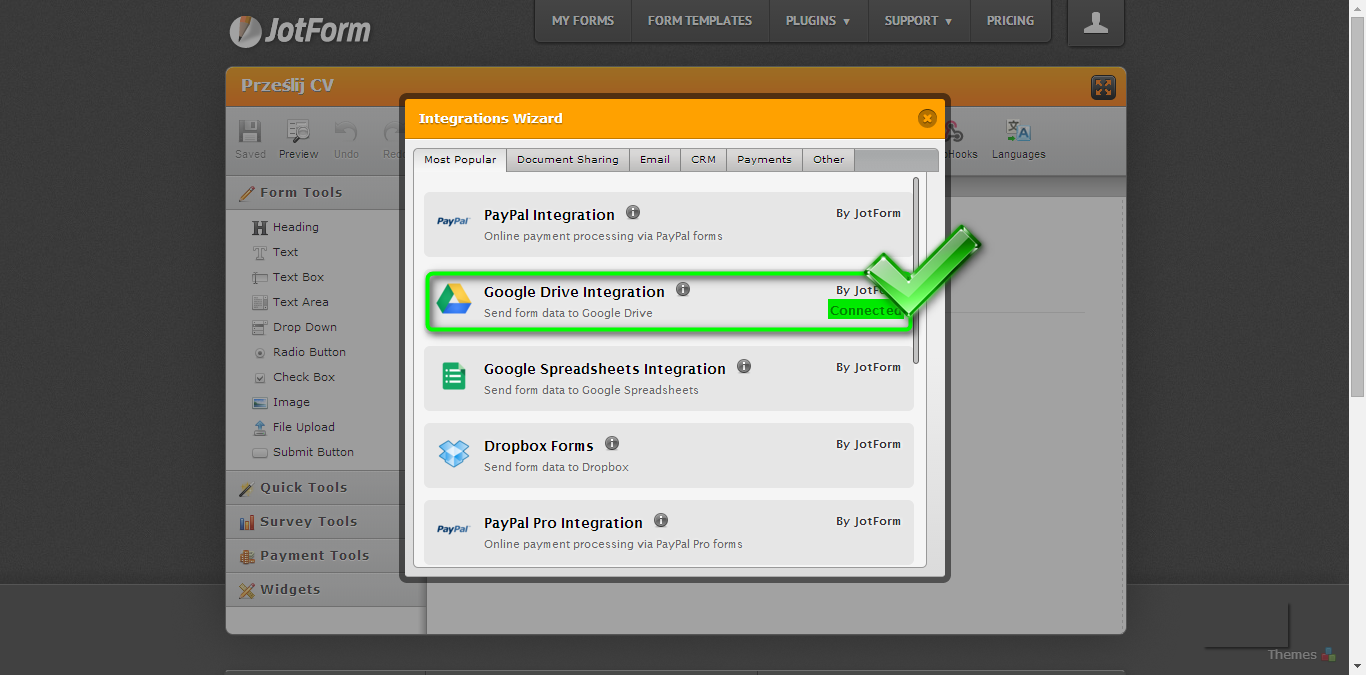Click the Saved disk icon
This screenshot has width=1366, height=675.
[x=250, y=132]
